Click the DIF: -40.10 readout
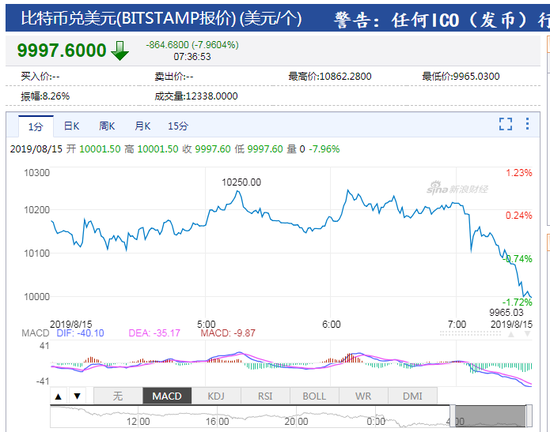This screenshot has width=550, height=432. point(80,333)
